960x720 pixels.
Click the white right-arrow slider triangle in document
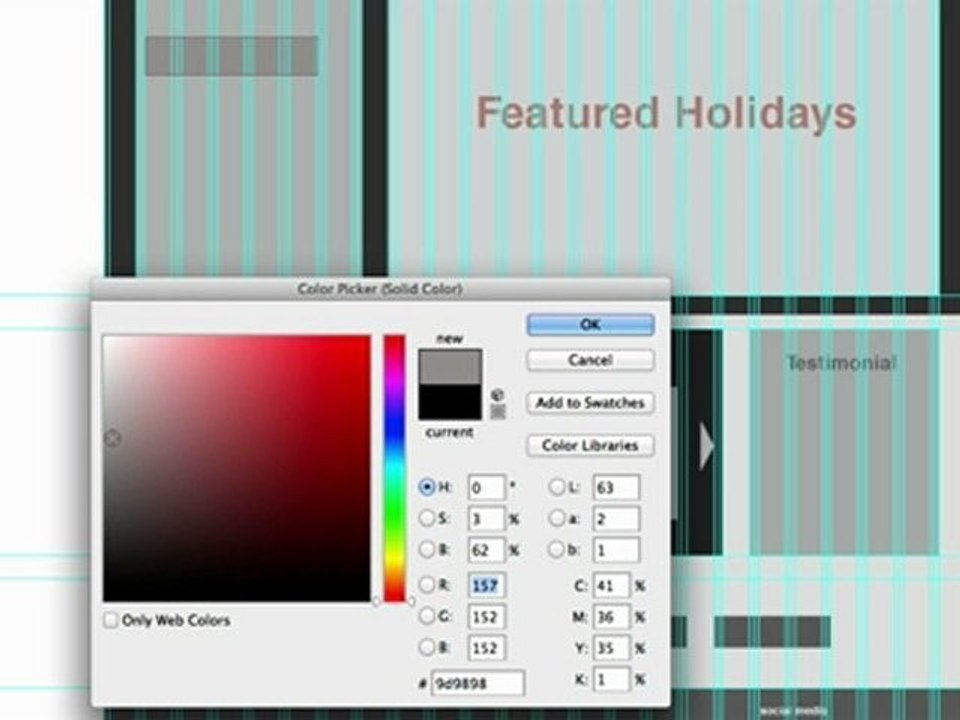coord(707,445)
